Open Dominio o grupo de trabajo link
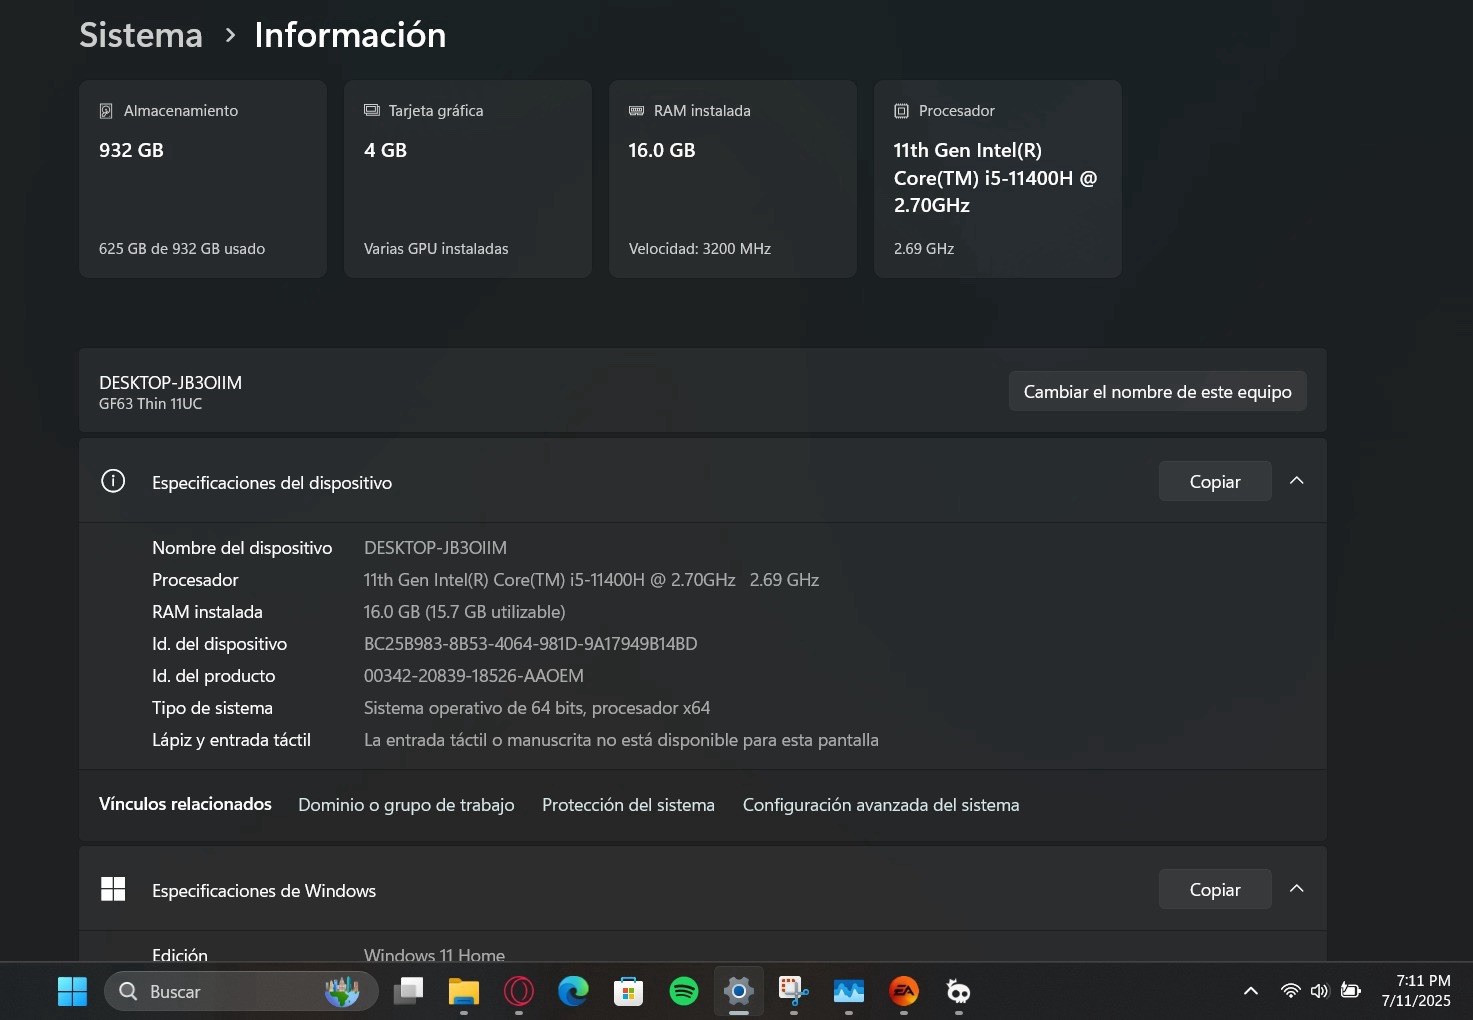 tap(406, 805)
